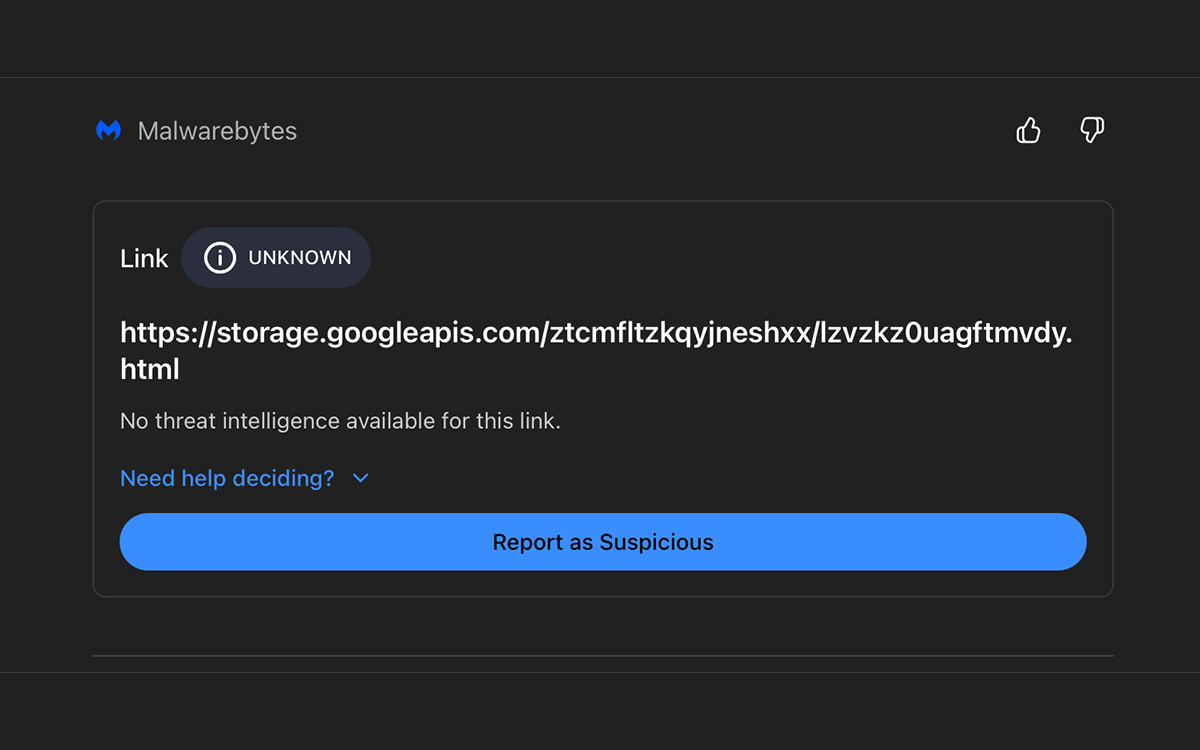Click the storage.googleapis.com domain in the URL

379,333
